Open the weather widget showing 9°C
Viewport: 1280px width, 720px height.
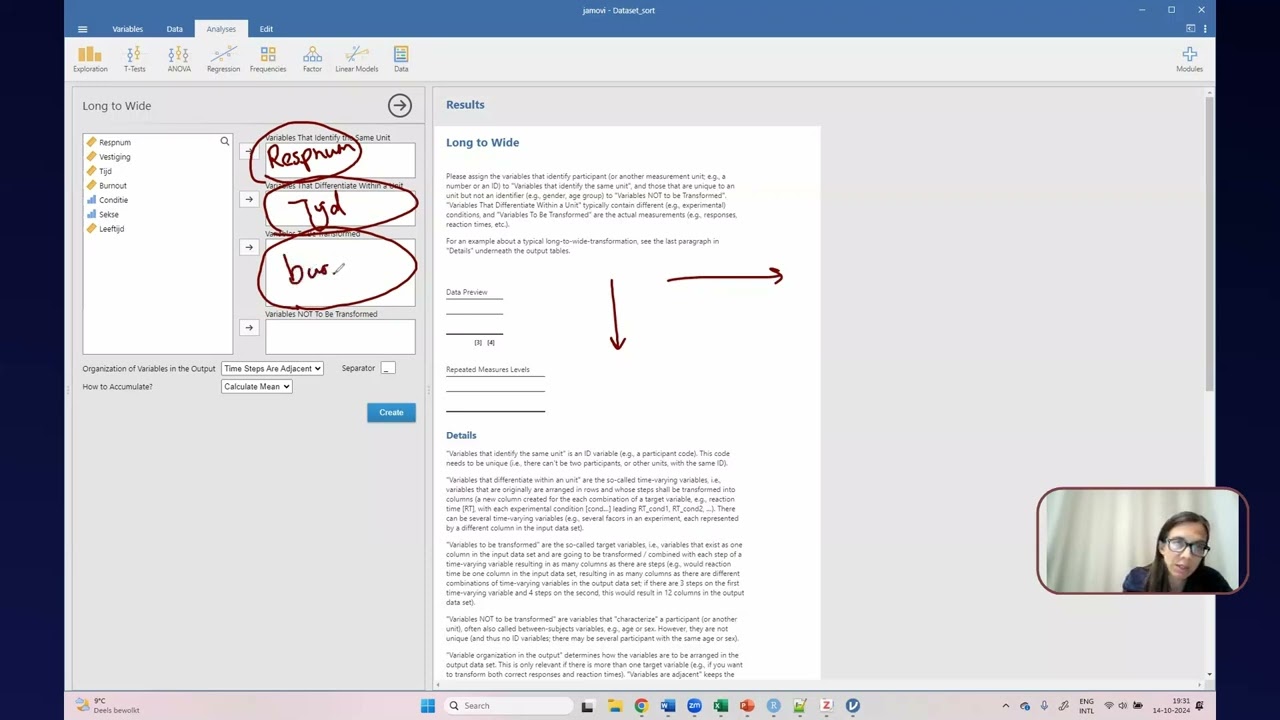[108, 706]
